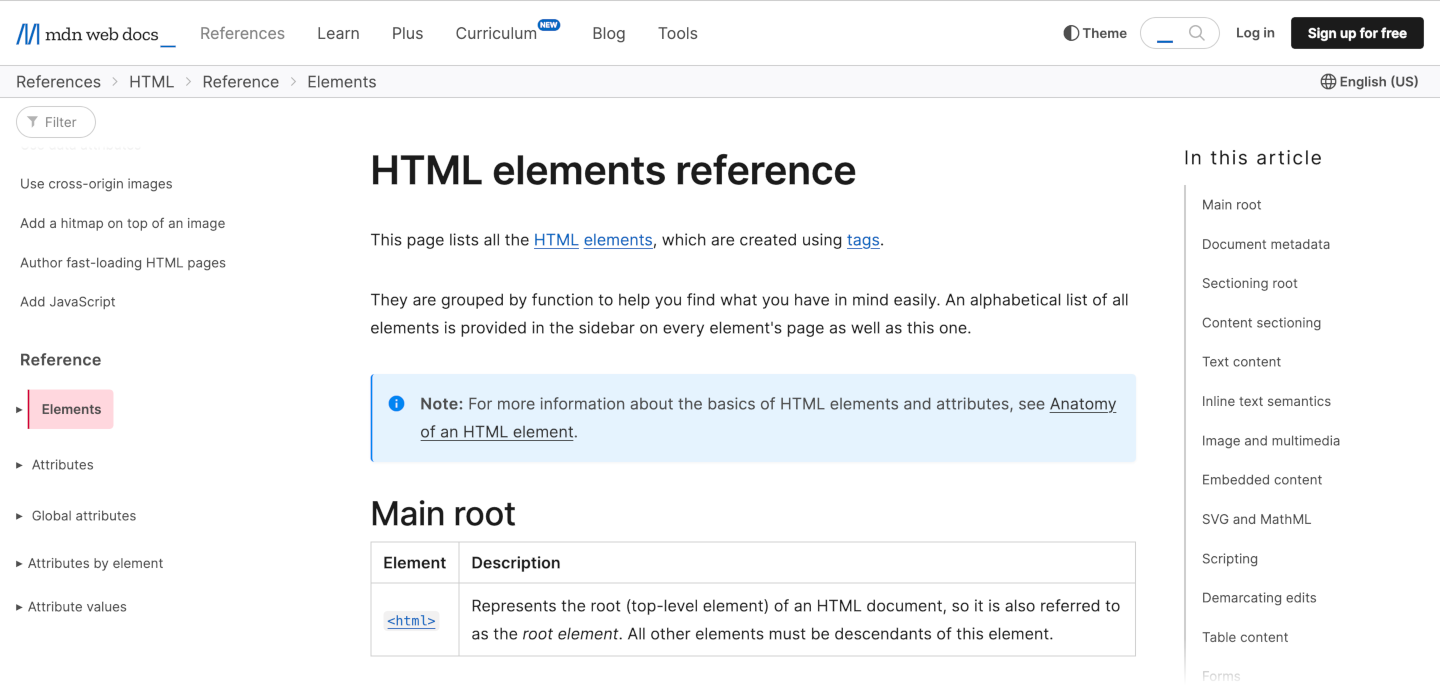This screenshot has height=687, width=1440.
Task: Jump to SVG and MathML section
Action: pyautogui.click(x=1256, y=519)
